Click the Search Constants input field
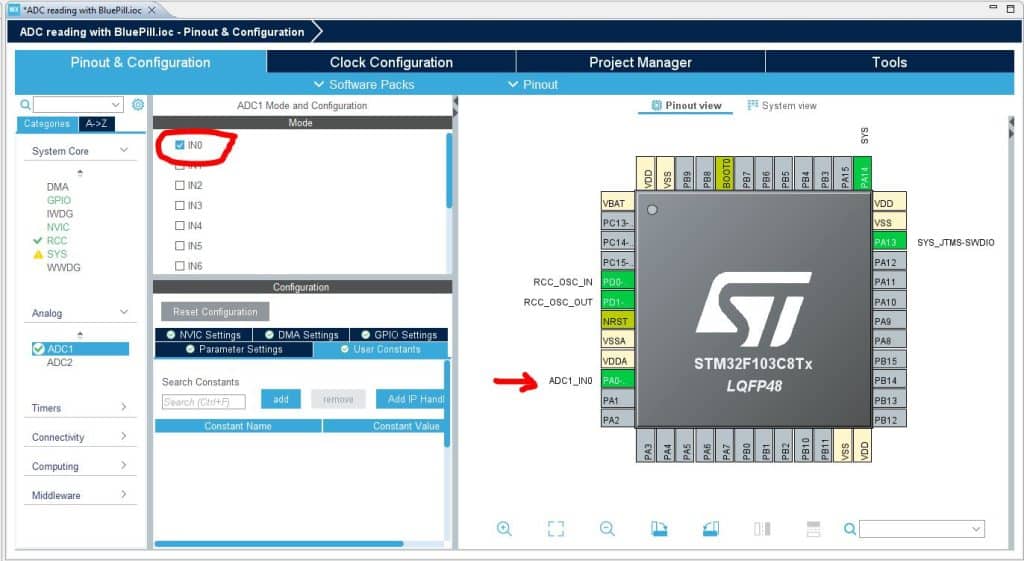Viewport: 1024px width, 561px height. [x=204, y=402]
